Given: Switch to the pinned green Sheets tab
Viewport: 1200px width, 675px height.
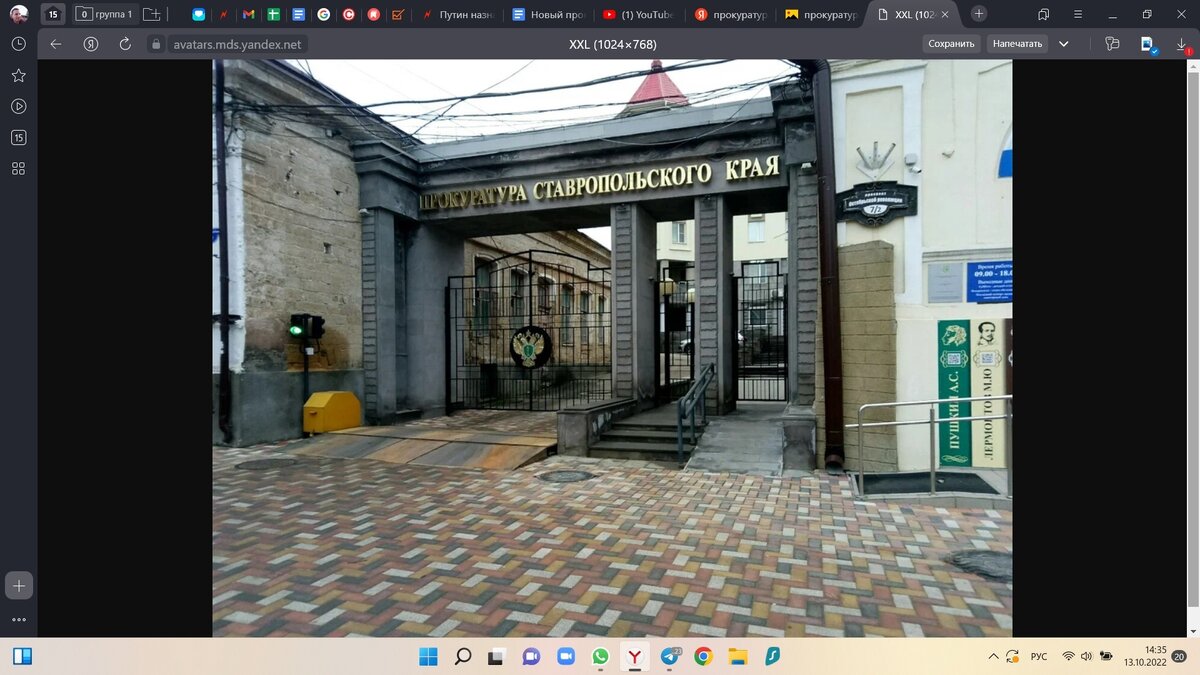Looking at the screenshot, I should tap(273, 14).
